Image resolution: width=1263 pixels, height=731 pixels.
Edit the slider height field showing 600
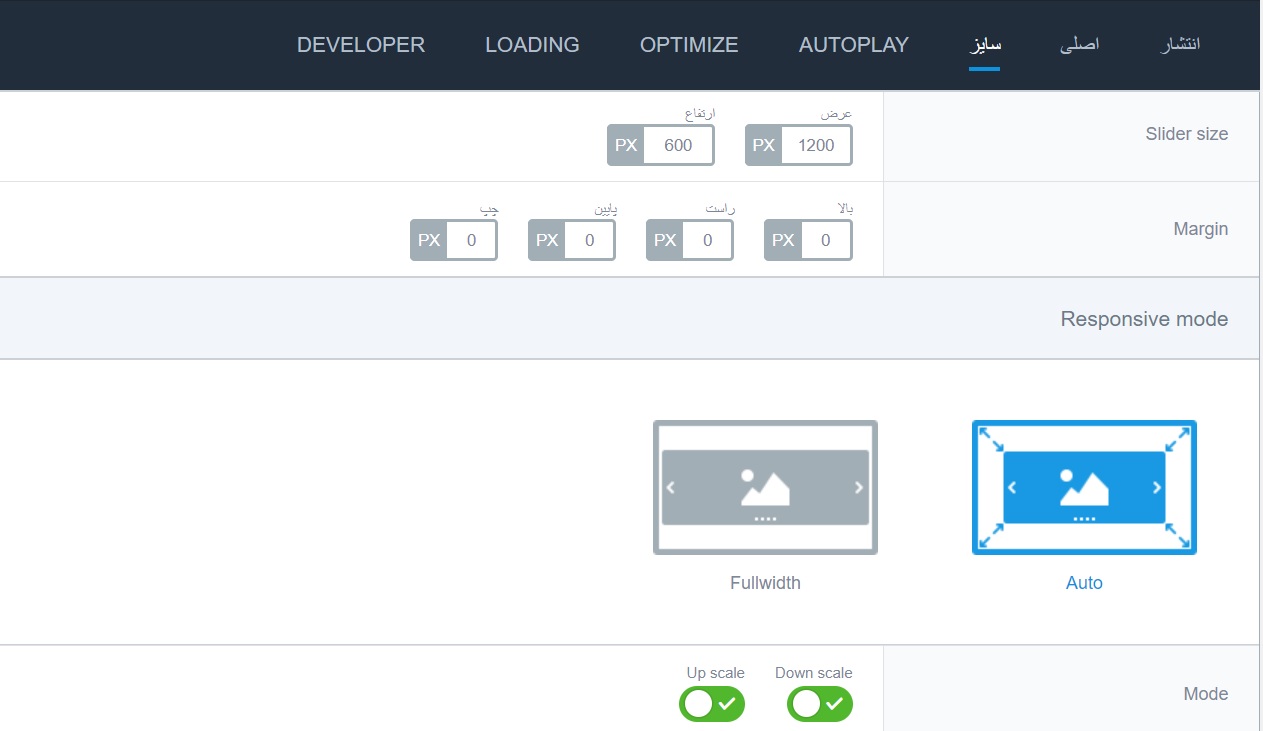click(678, 145)
